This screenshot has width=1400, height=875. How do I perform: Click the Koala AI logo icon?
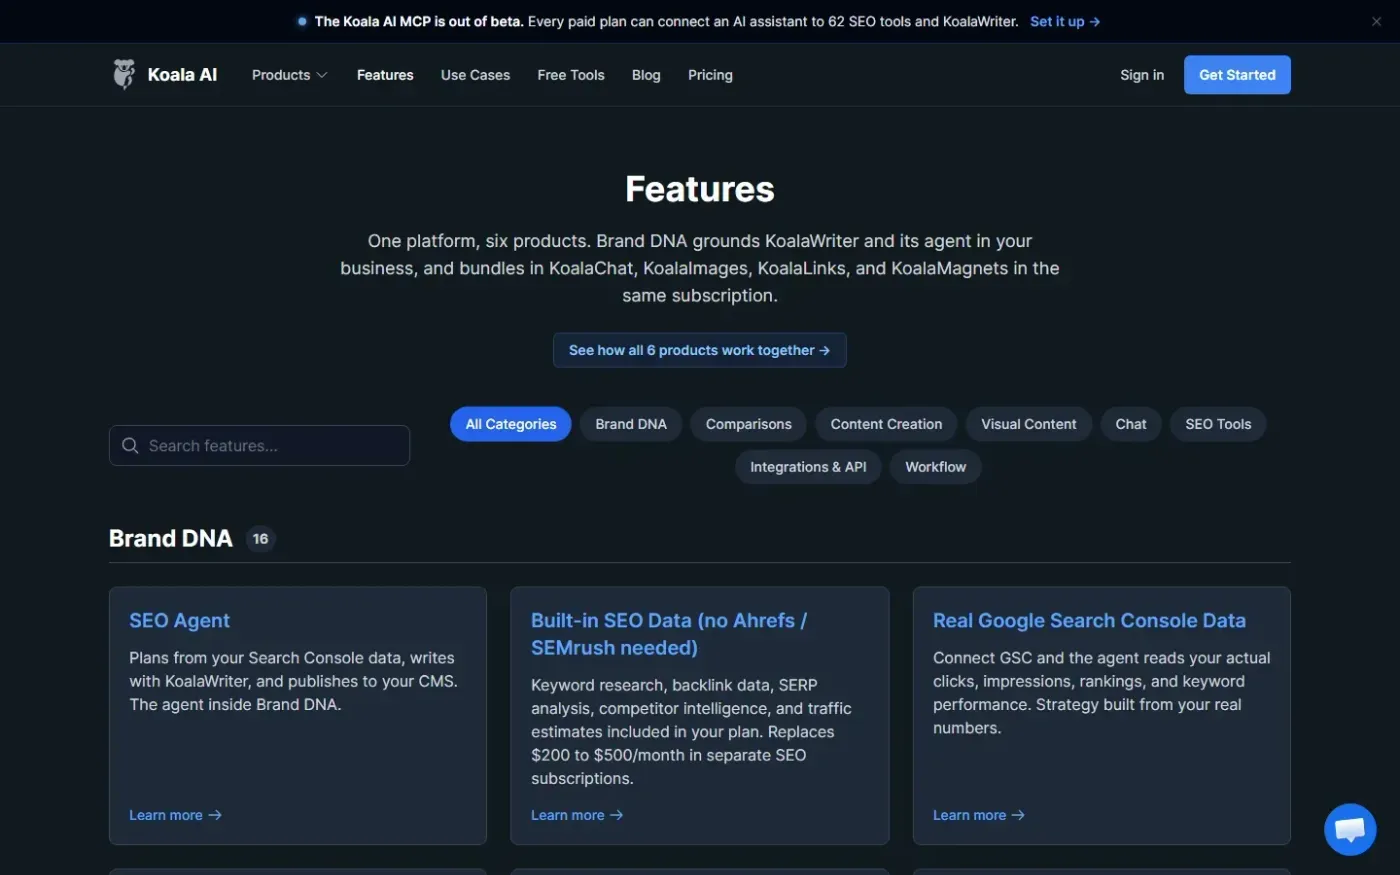124,74
